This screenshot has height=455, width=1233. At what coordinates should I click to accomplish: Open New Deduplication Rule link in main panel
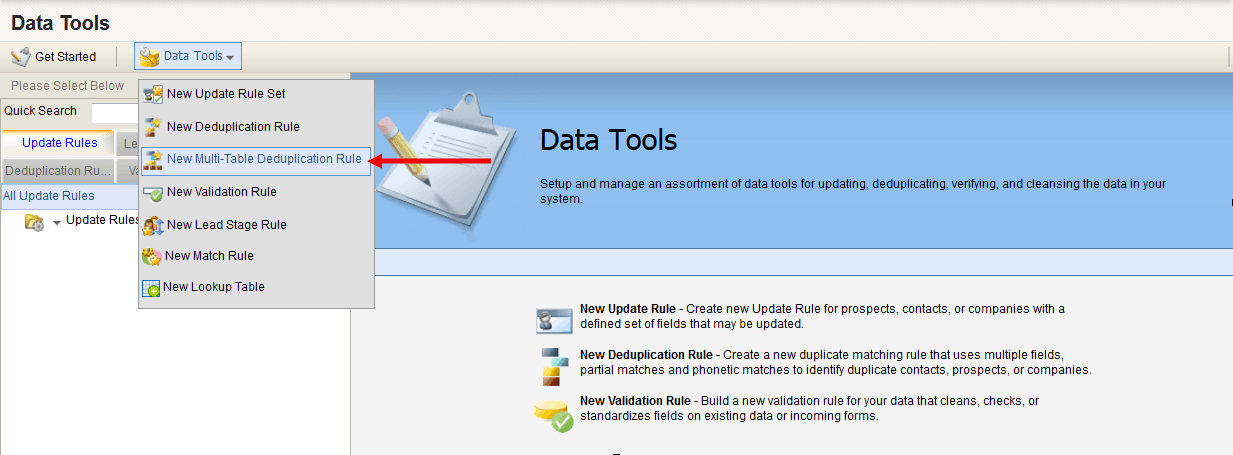point(646,355)
